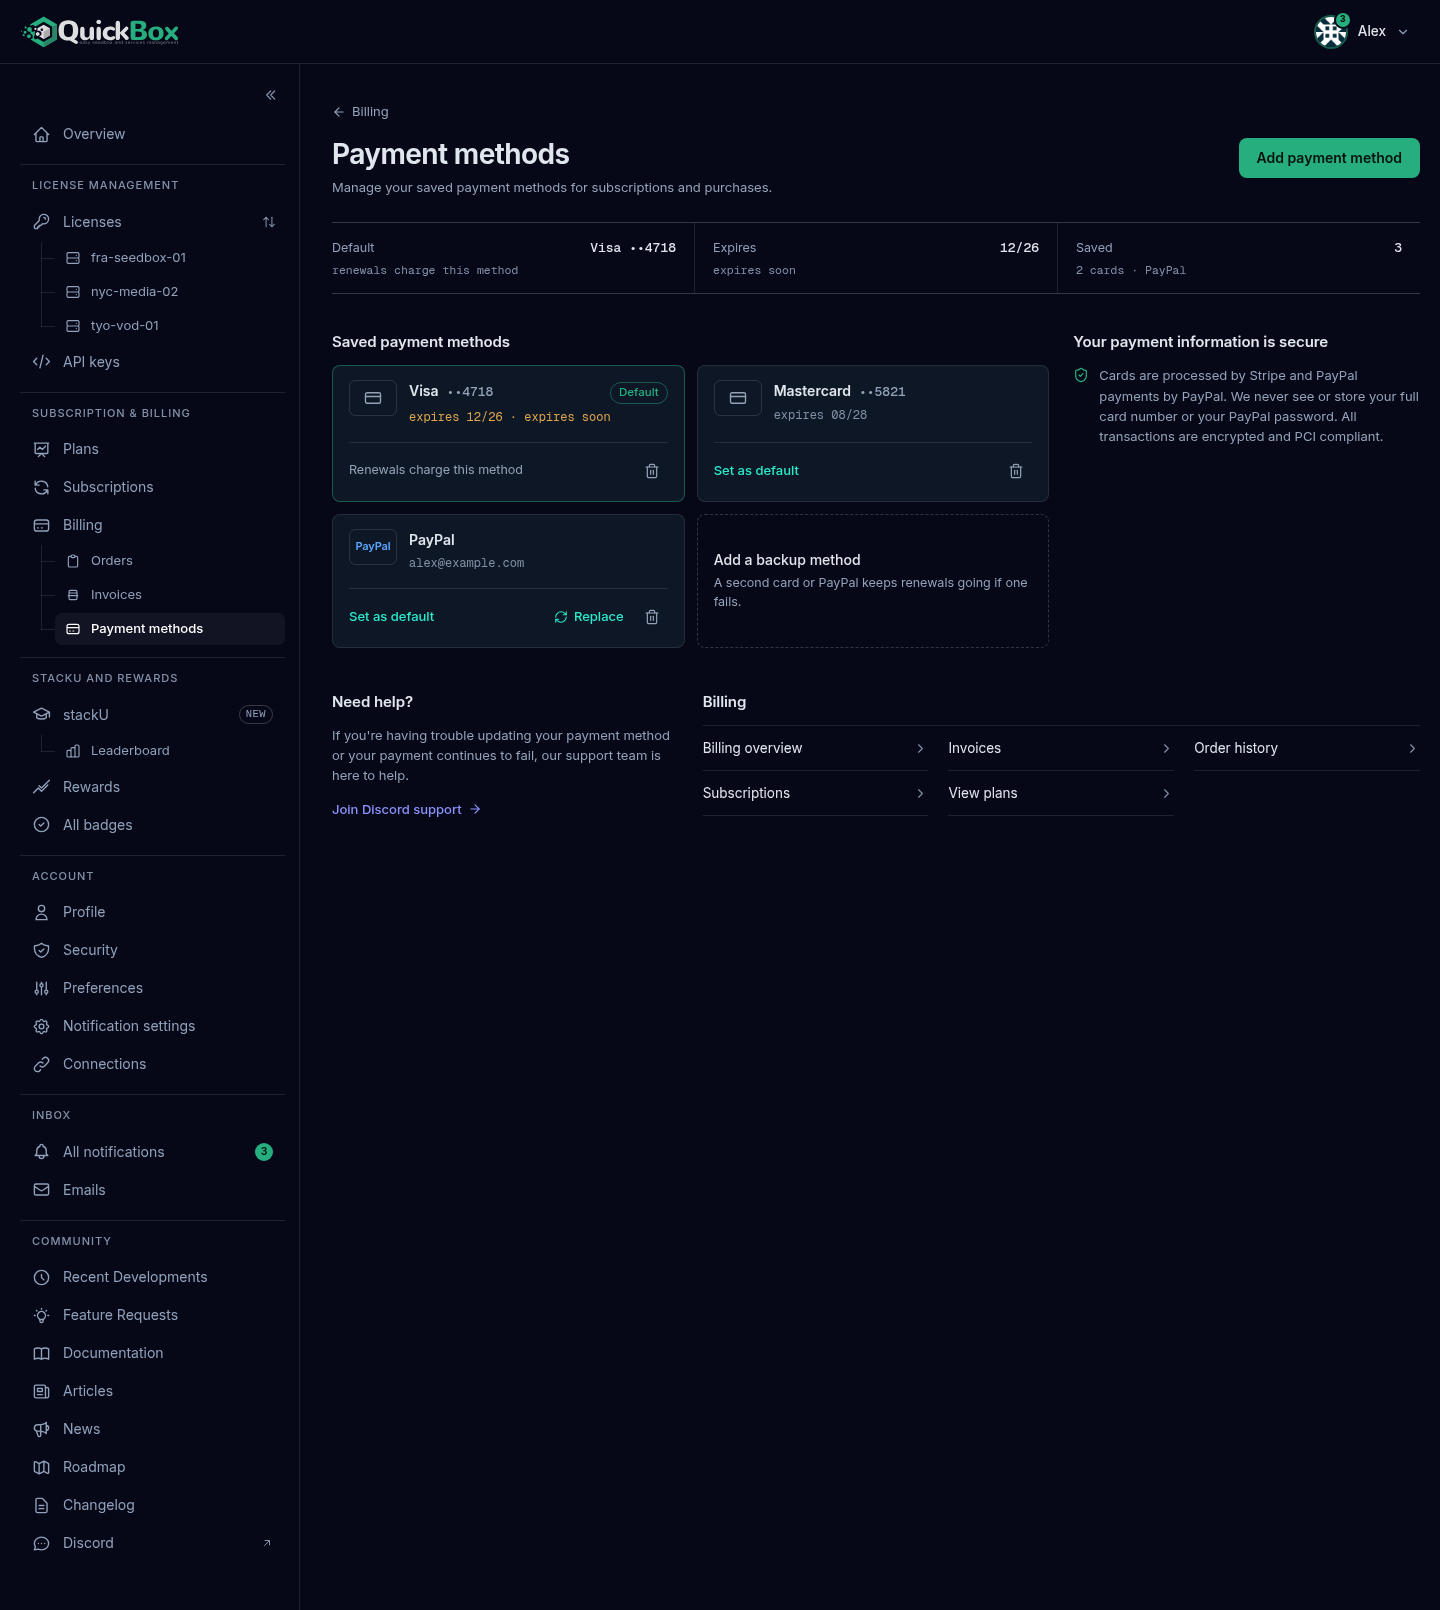Delete the PayPal method via trash icon
The width and height of the screenshot is (1440, 1610).
[652, 617]
